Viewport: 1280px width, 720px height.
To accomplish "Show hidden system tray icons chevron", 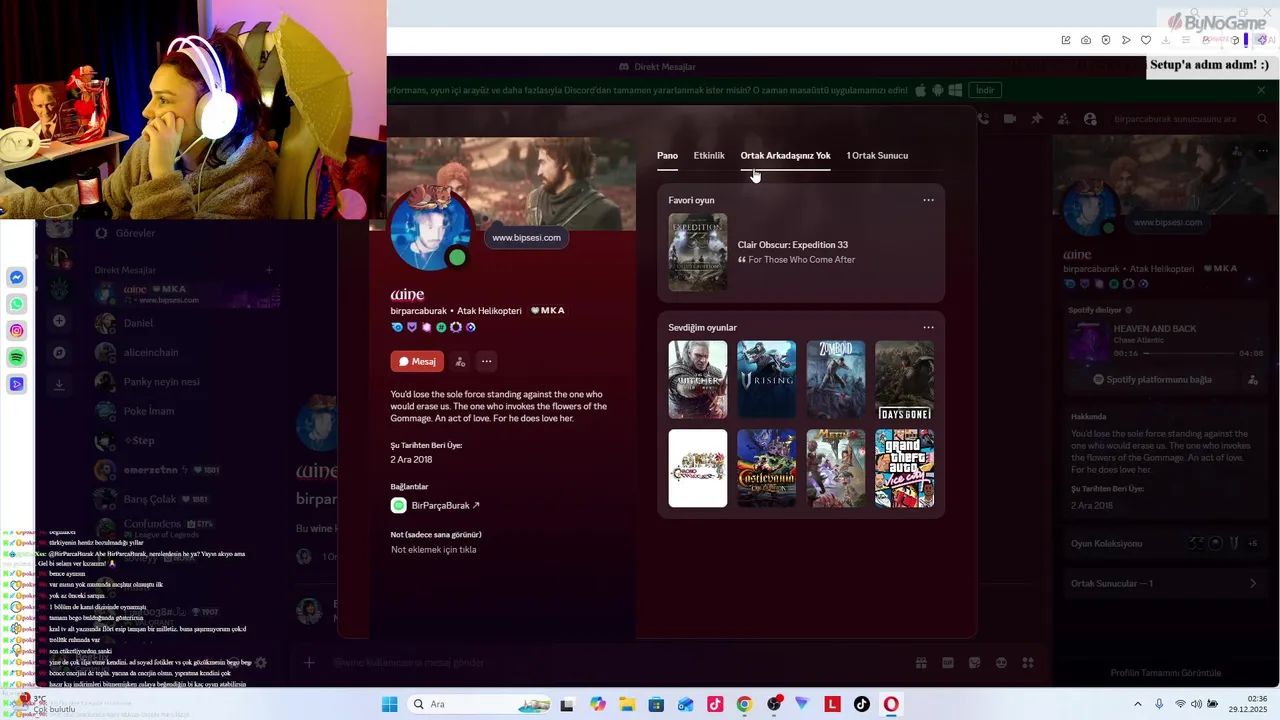I will pos(1137,704).
